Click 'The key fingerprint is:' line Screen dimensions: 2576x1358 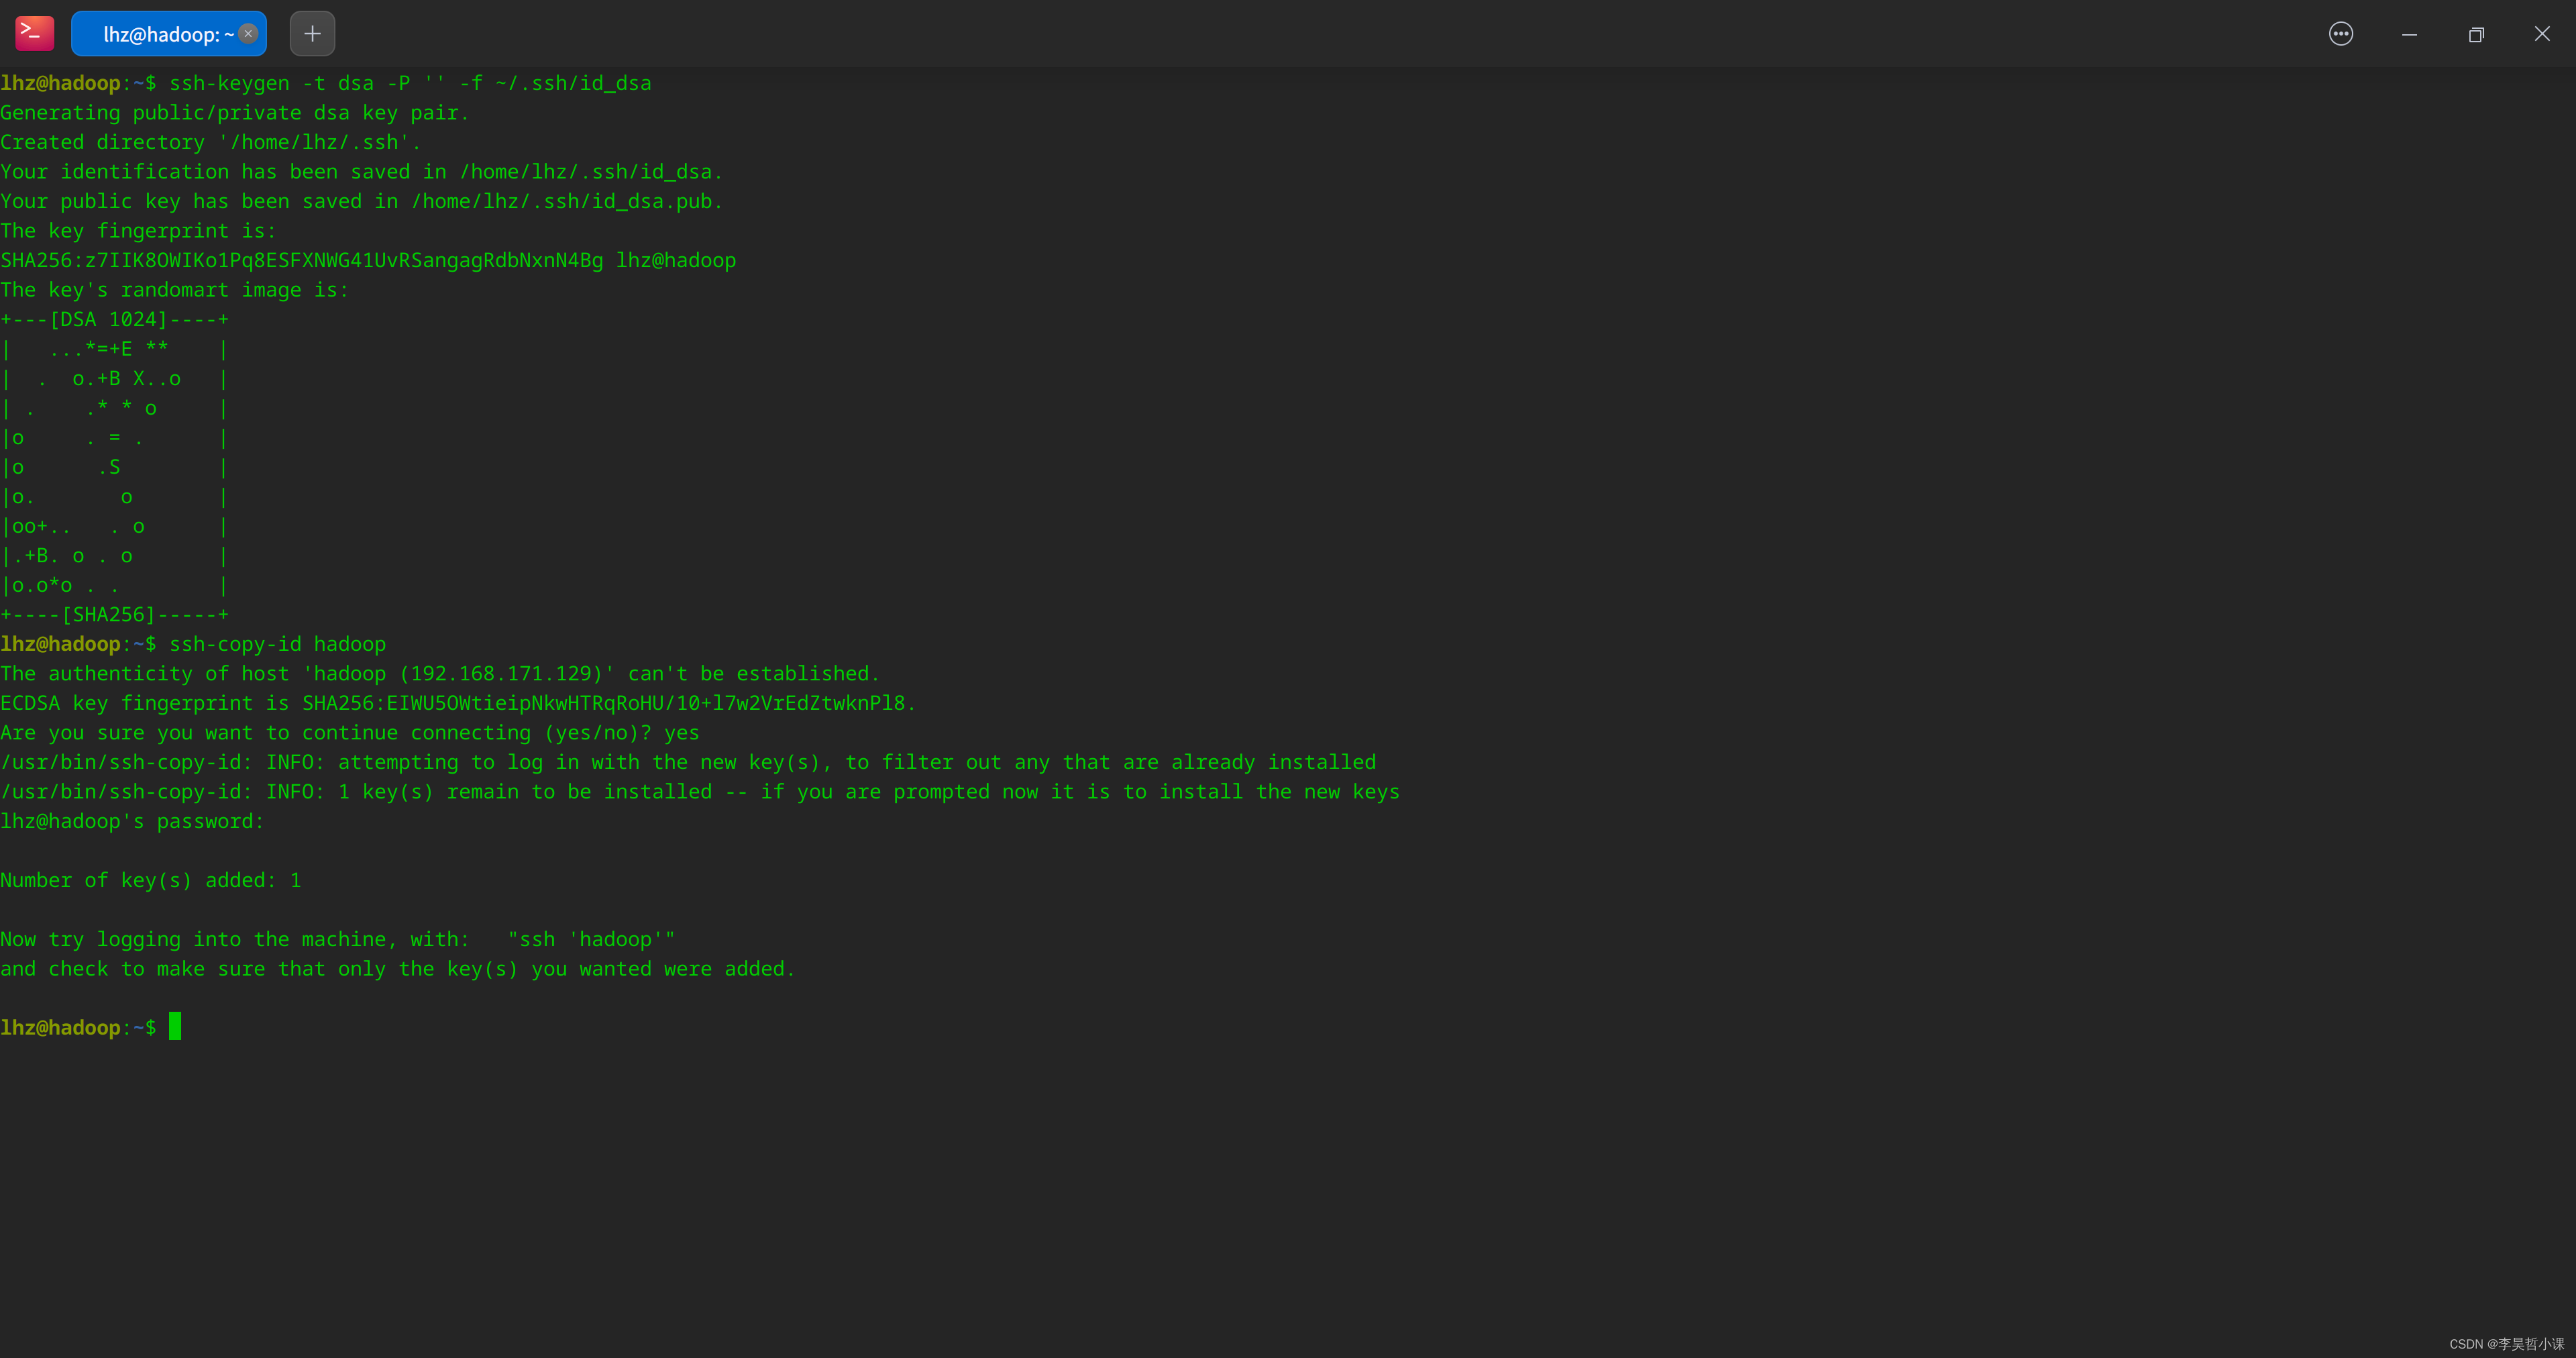138,231
